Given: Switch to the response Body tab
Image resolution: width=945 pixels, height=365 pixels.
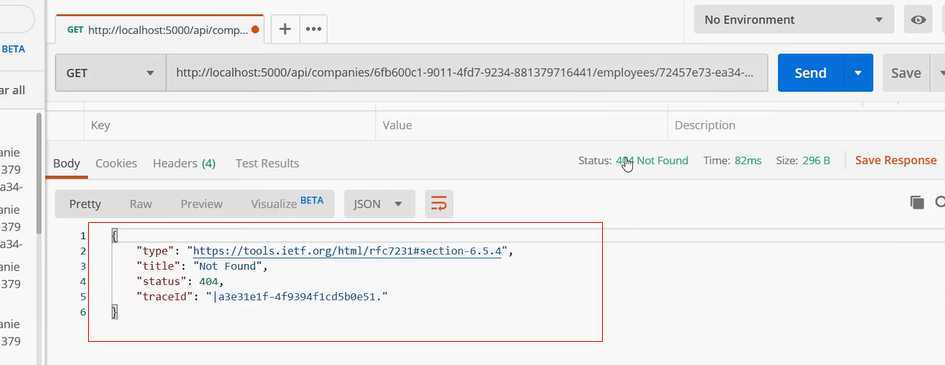Looking at the screenshot, I should point(66,163).
